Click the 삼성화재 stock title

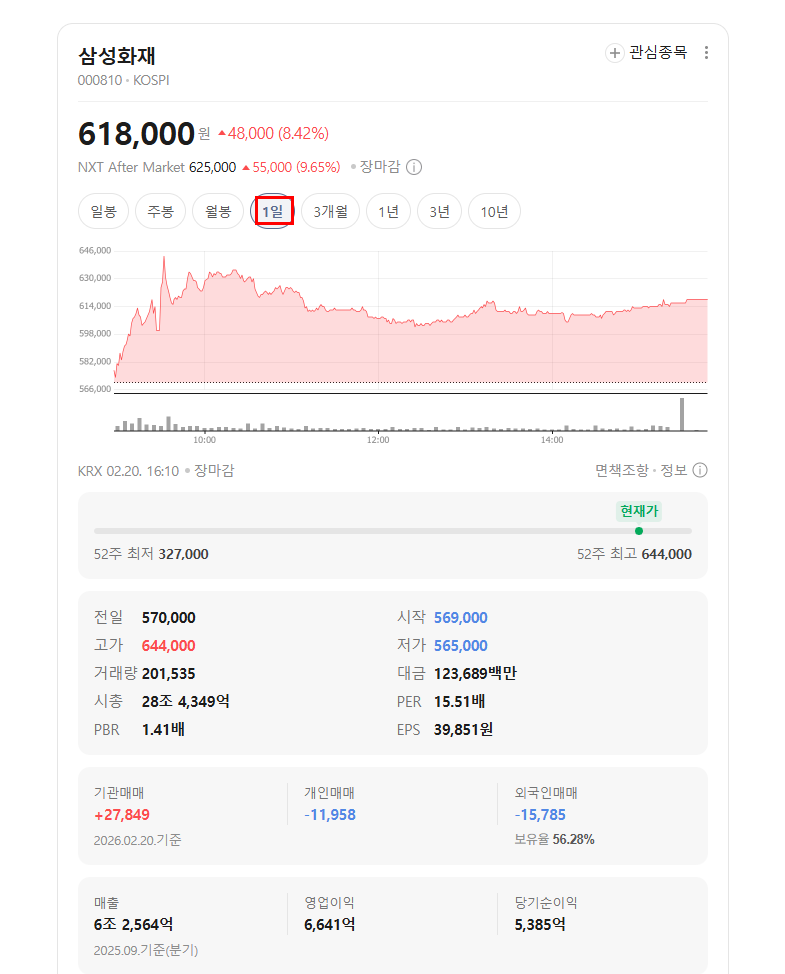117,56
